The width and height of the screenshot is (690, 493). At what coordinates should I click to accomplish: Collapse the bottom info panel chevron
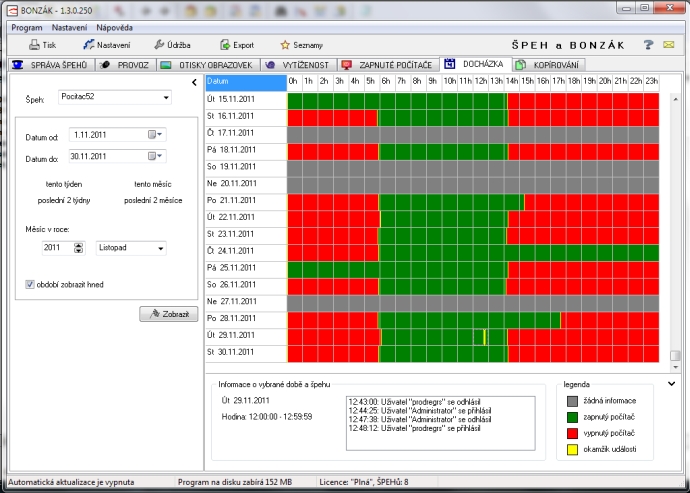[672, 384]
